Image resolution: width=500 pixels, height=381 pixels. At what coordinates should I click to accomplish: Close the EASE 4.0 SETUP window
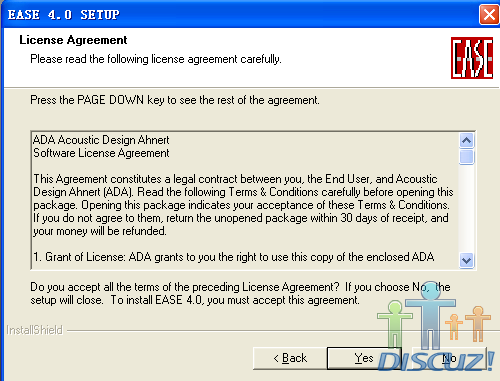[489, 15]
